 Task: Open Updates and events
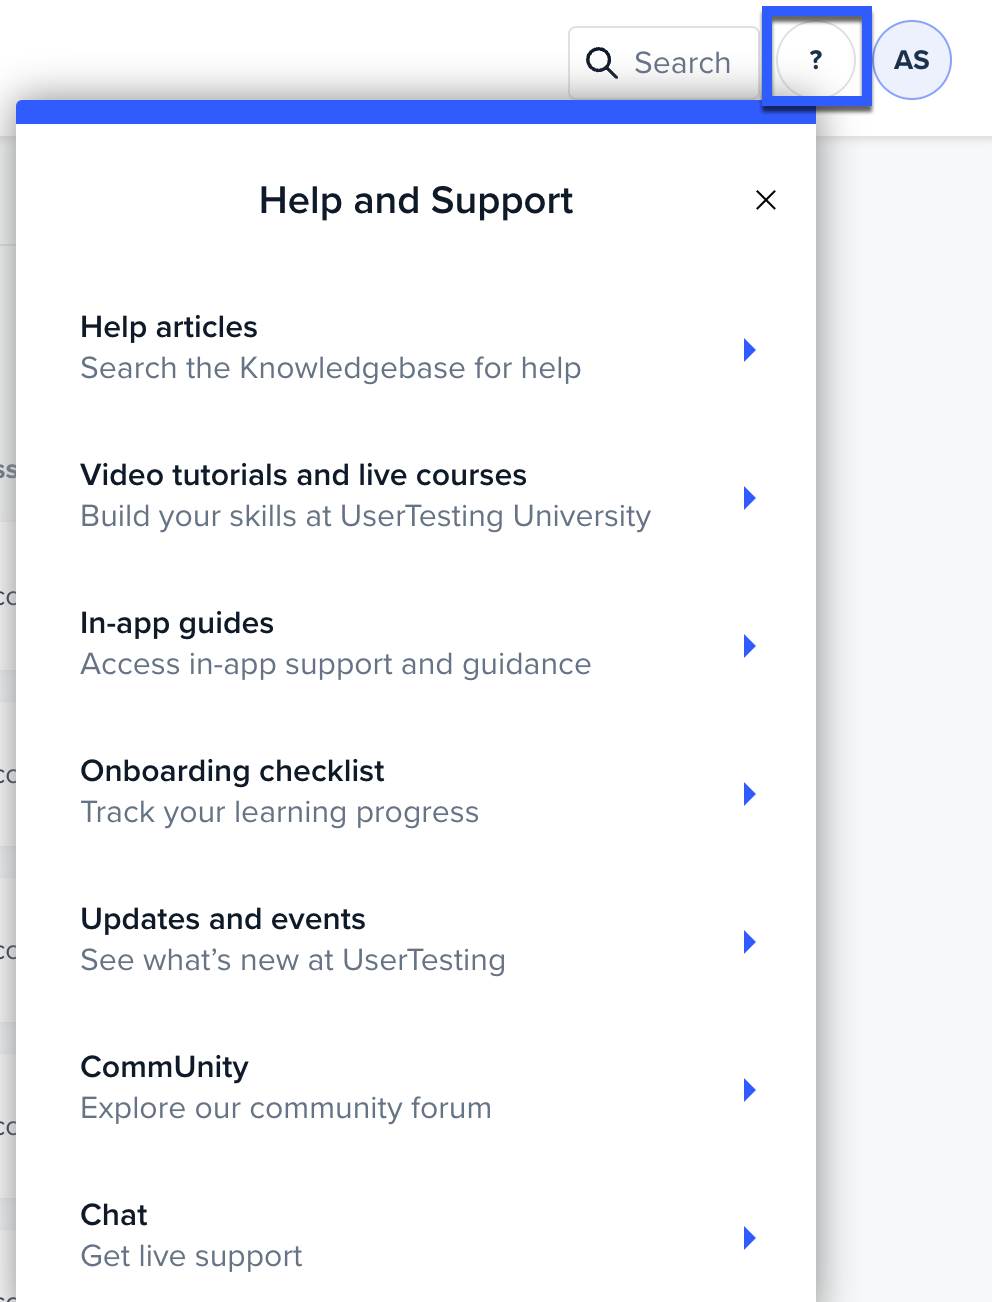point(416,940)
